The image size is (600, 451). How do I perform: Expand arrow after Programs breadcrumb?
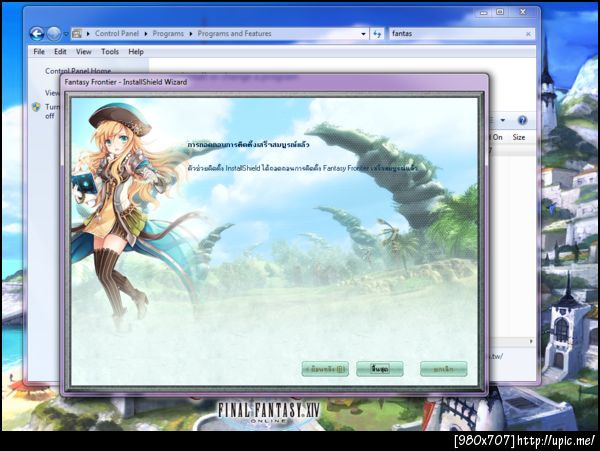coord(191,34)
